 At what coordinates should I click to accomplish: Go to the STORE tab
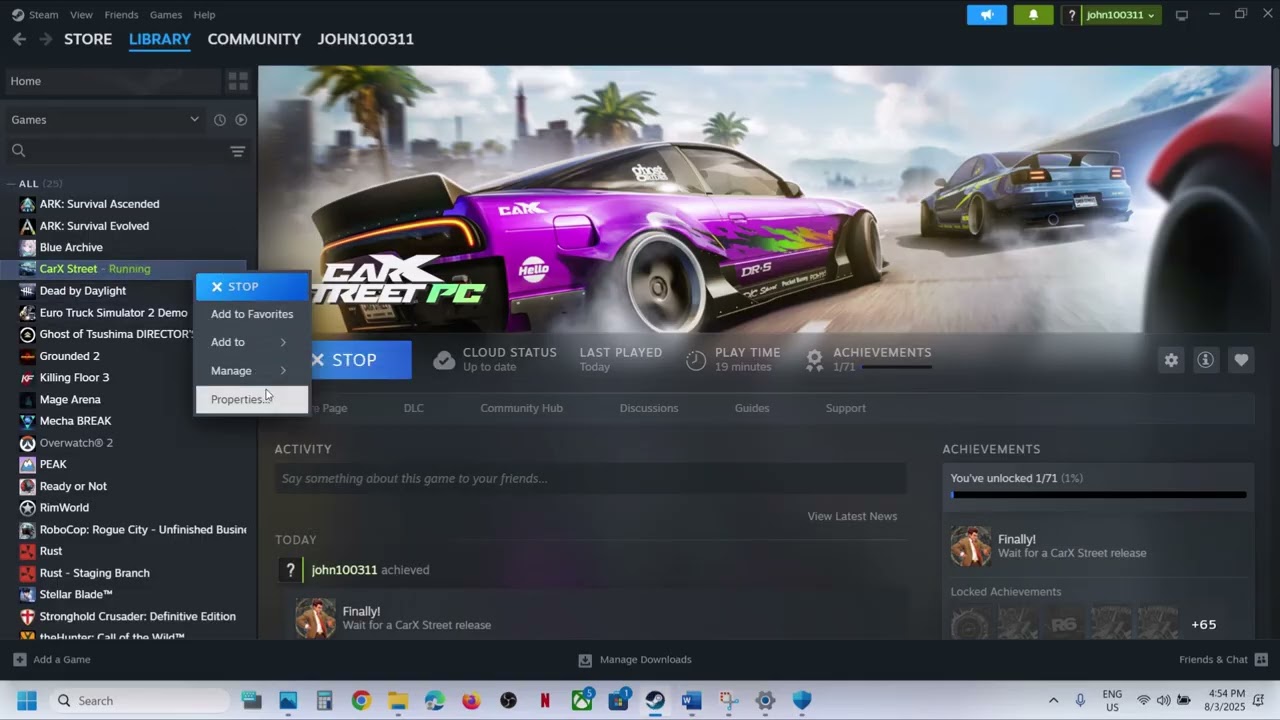(x=88, y=39)
